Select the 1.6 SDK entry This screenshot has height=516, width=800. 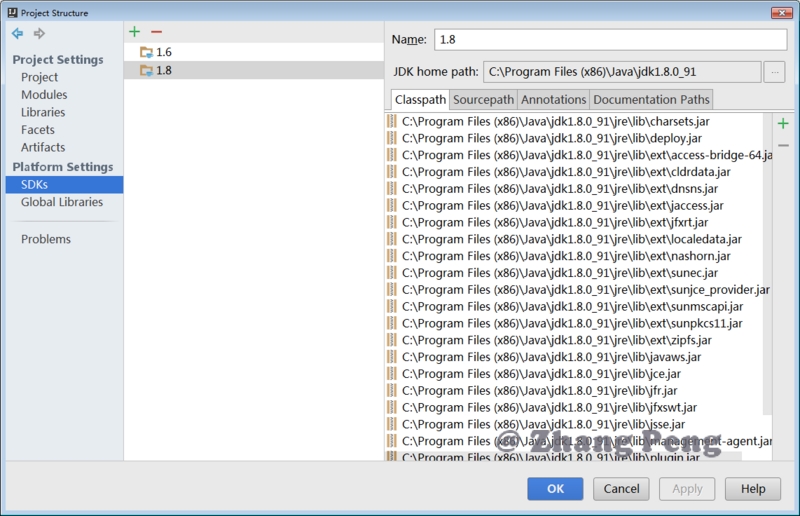[163, 52]
